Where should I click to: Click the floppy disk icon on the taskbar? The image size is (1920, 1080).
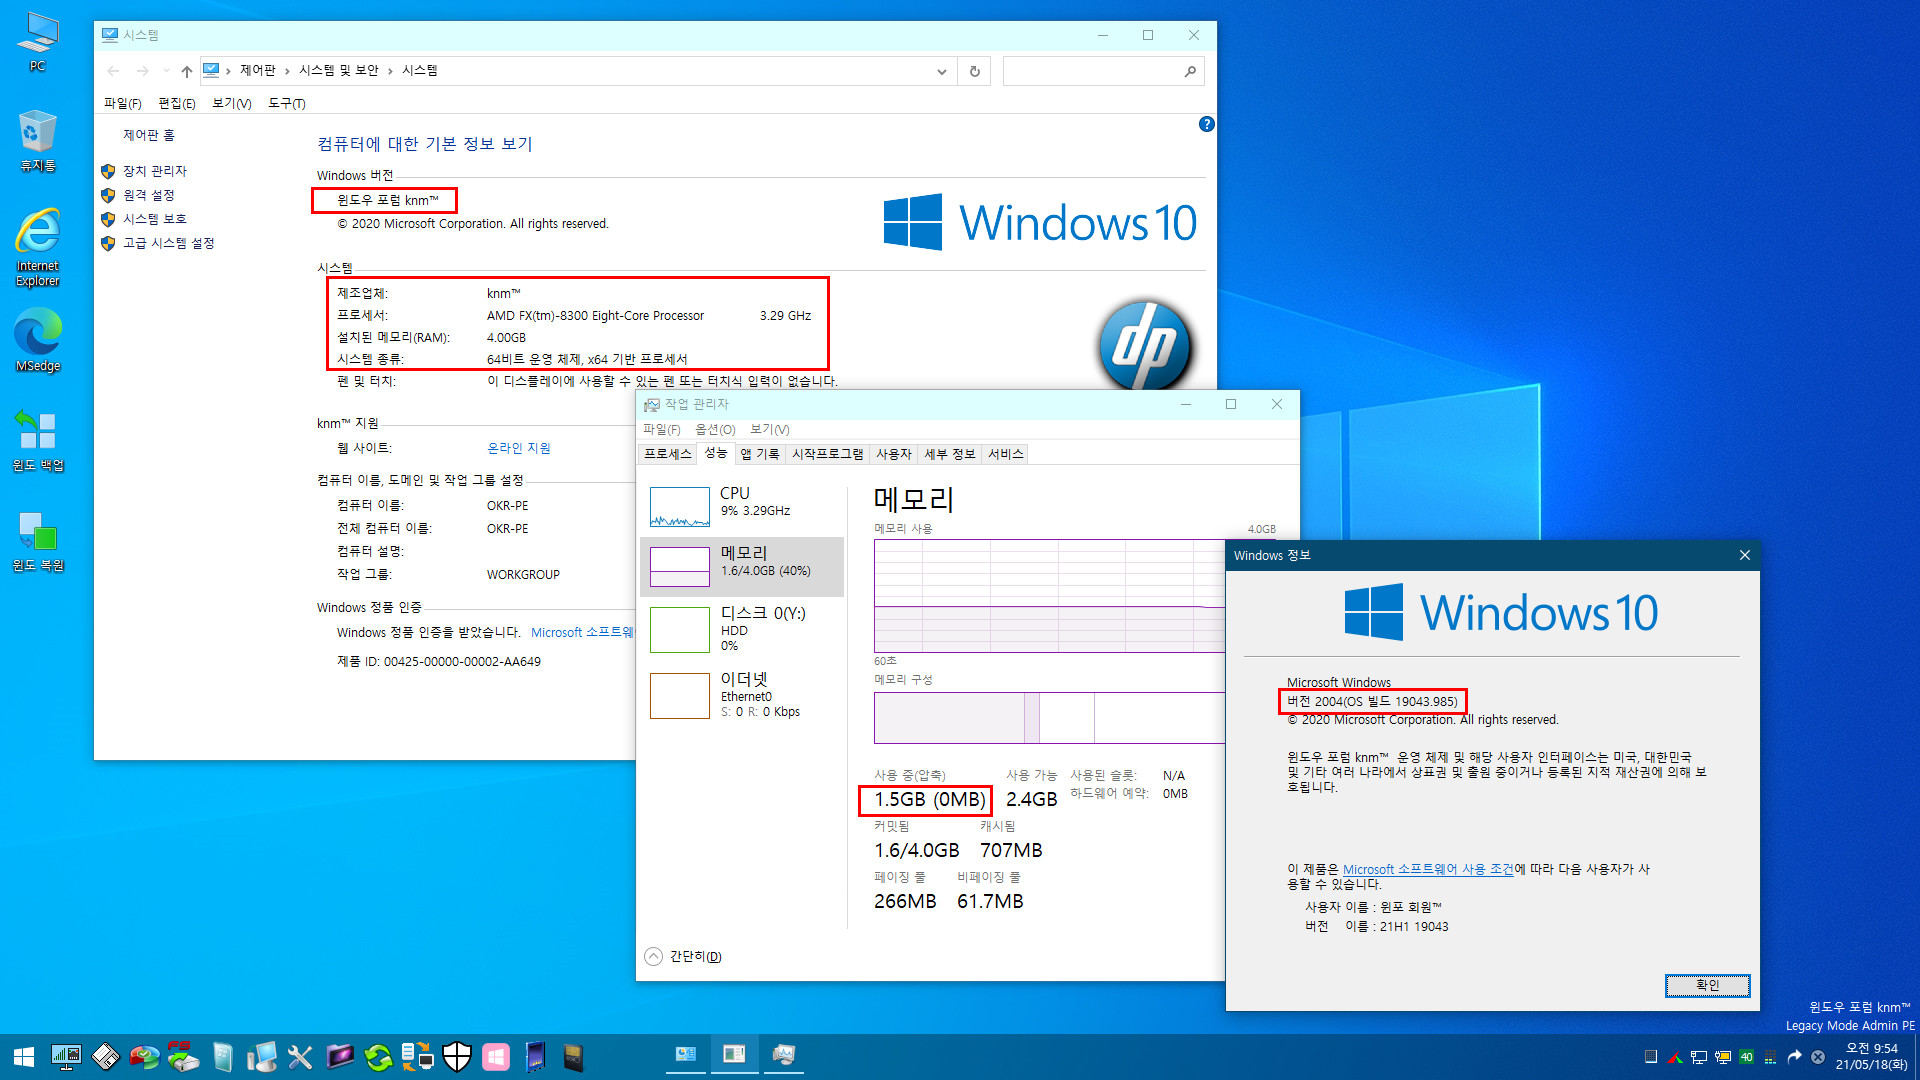pos(105,1057)
